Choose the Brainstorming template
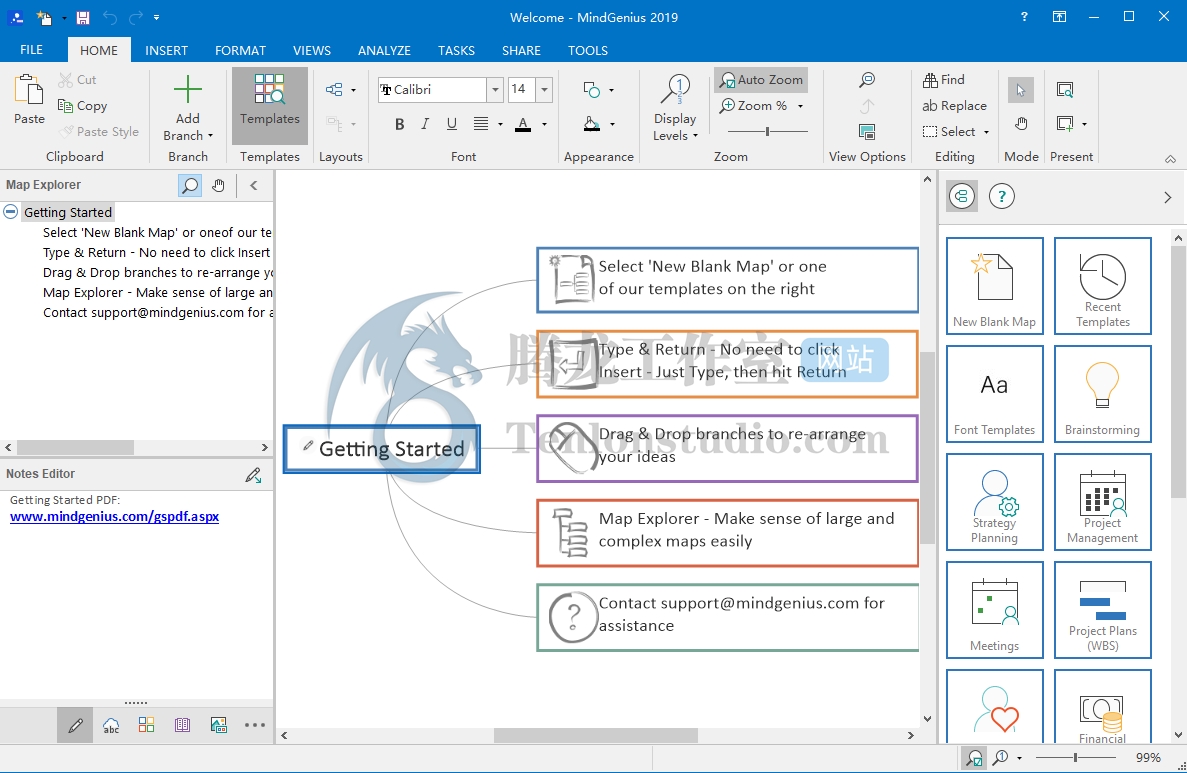This screenshot has height=773, width=1187. coord(1102,394)
